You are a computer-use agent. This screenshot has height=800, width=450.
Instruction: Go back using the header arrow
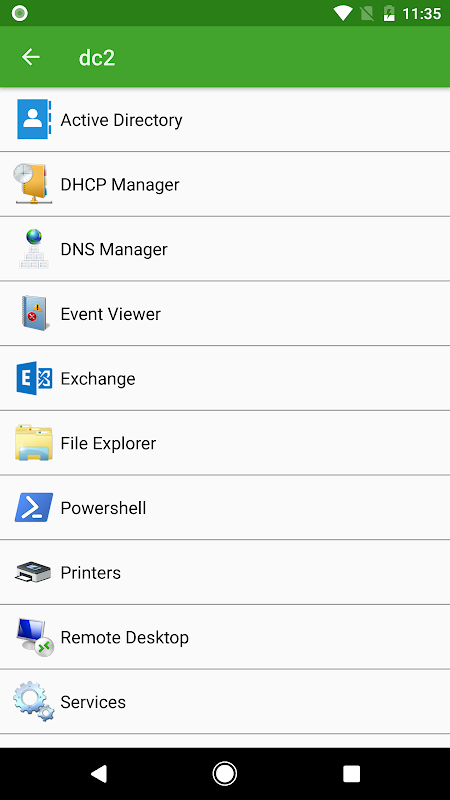tap(31, 57)
